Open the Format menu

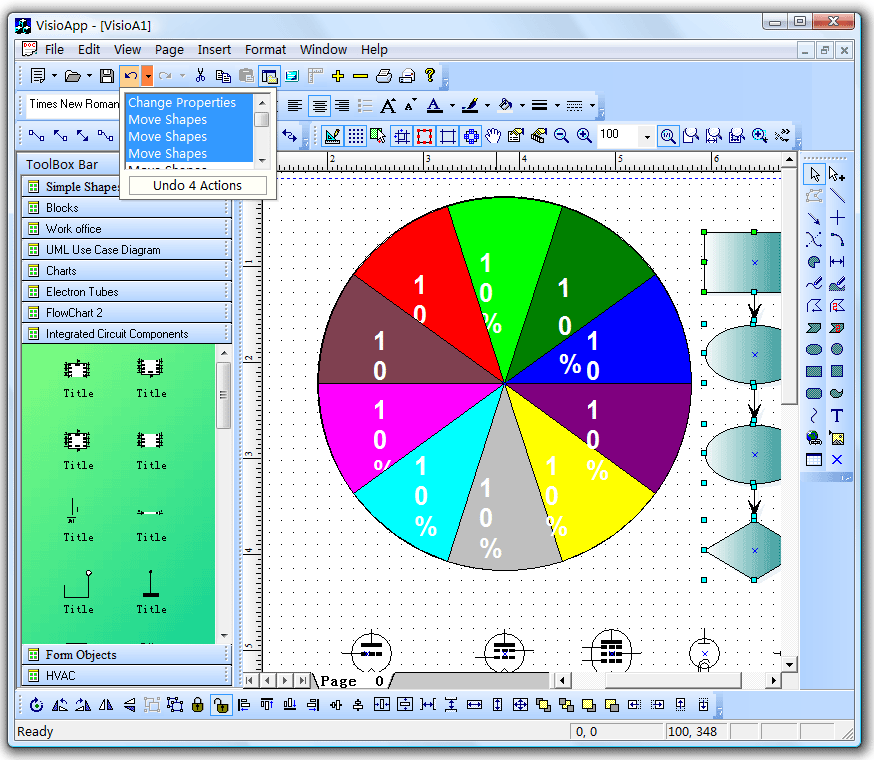(x=265, y=50)
